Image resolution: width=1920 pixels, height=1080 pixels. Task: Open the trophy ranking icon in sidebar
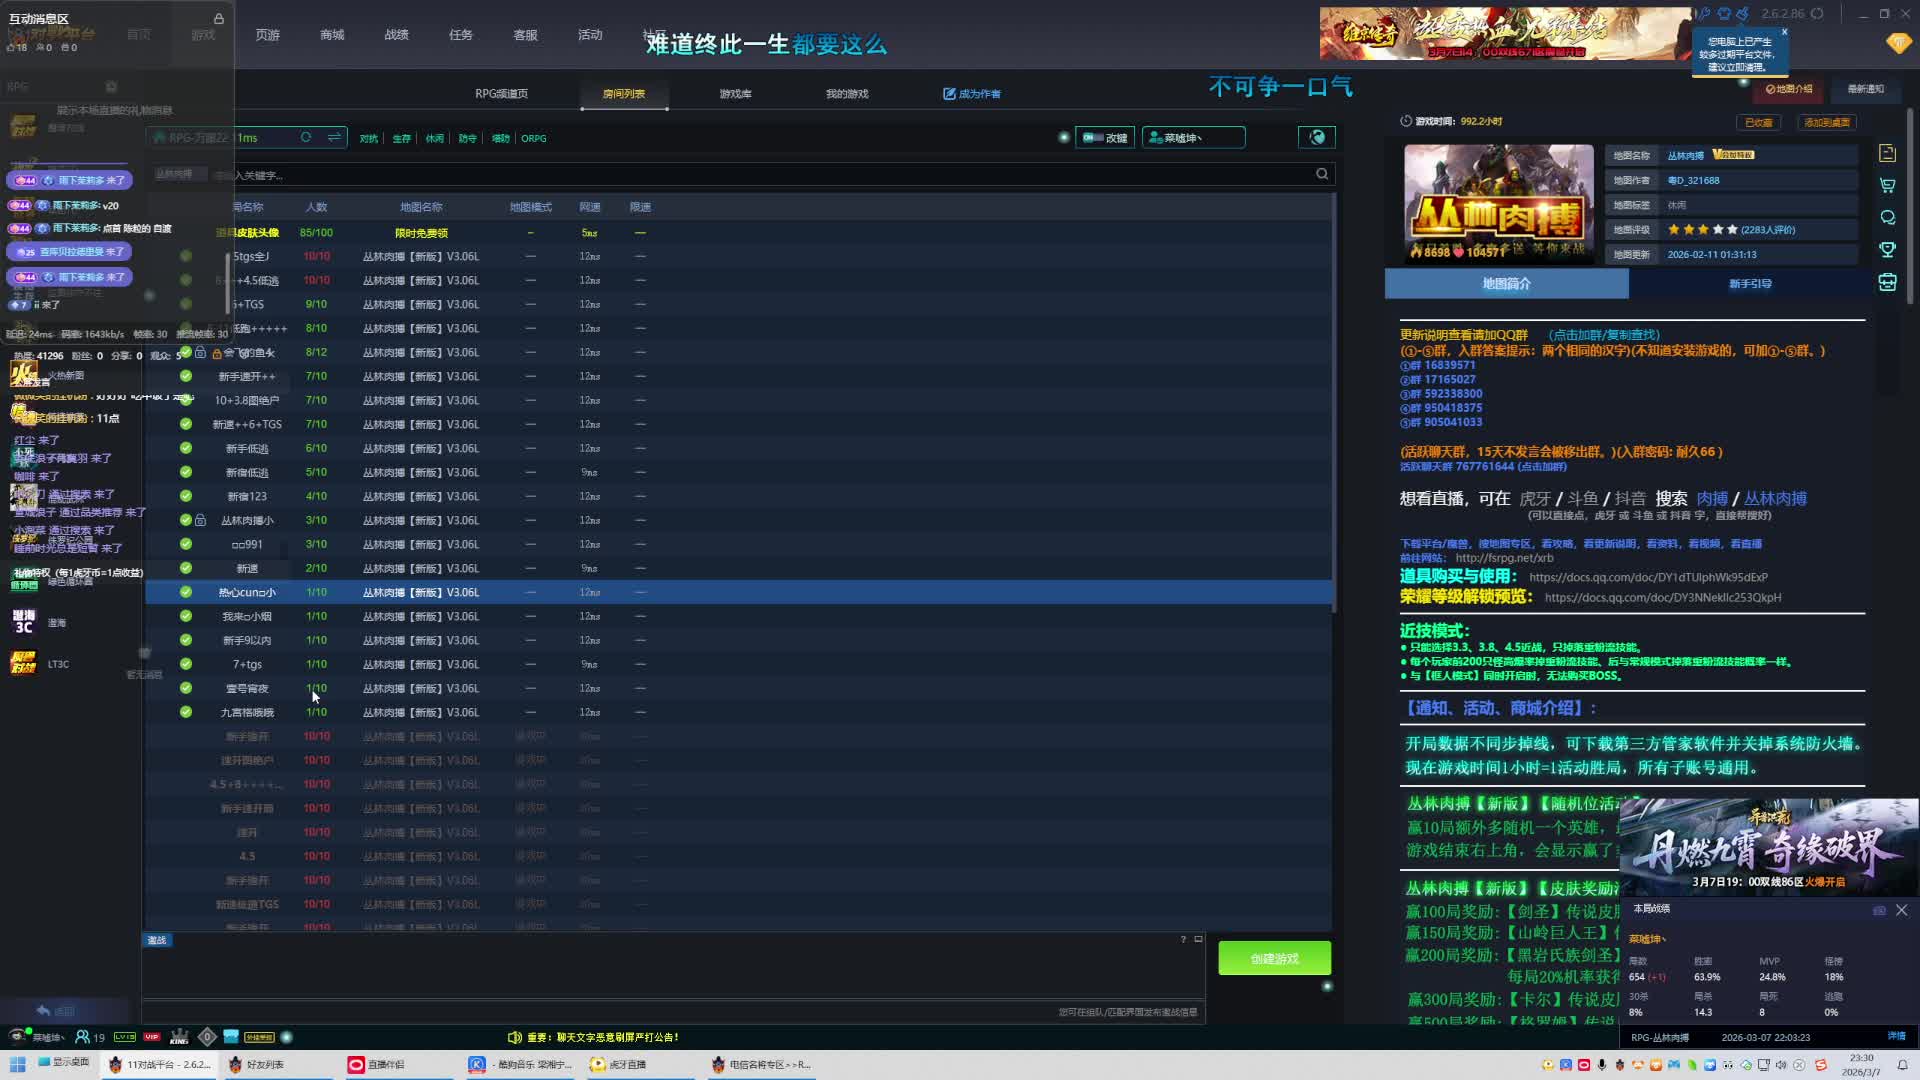tap(1887, 249)
